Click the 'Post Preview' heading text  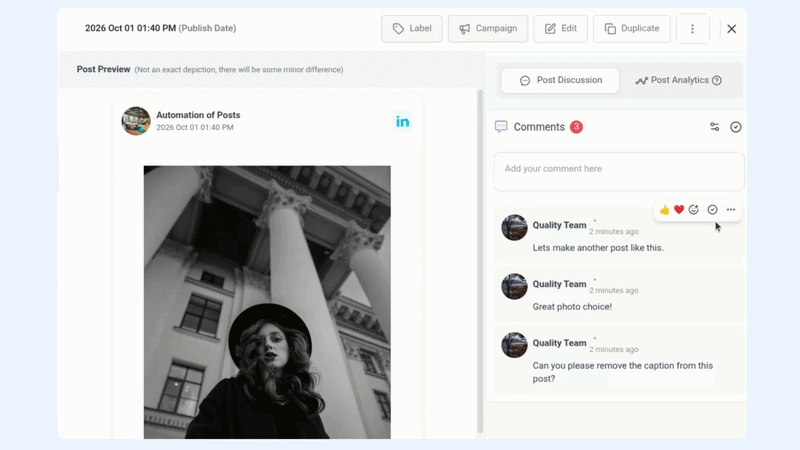click(104, 69)
